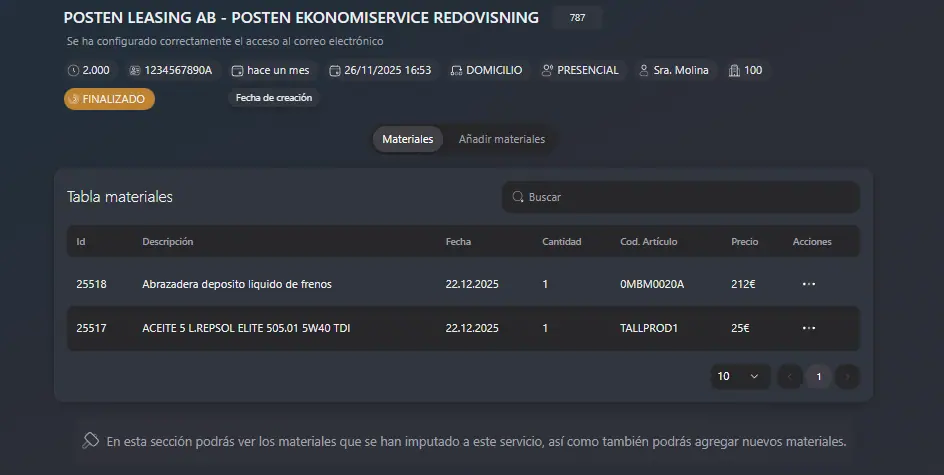Open the Añadir materiales tab

501,139
